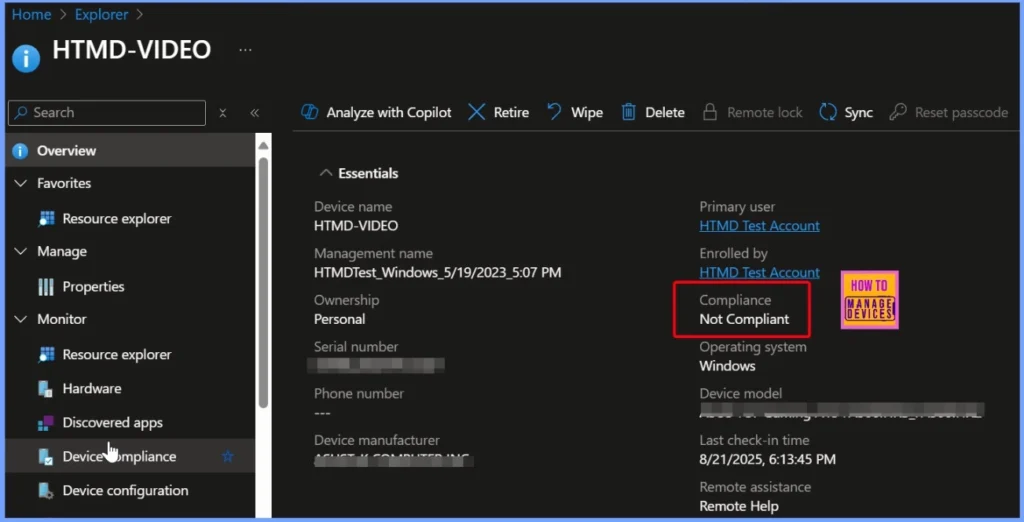The height and width of the screenshot is (522, 1024).
Task: Click Resource explorer icon under Monitor
Action: click(x=46, y=355)
